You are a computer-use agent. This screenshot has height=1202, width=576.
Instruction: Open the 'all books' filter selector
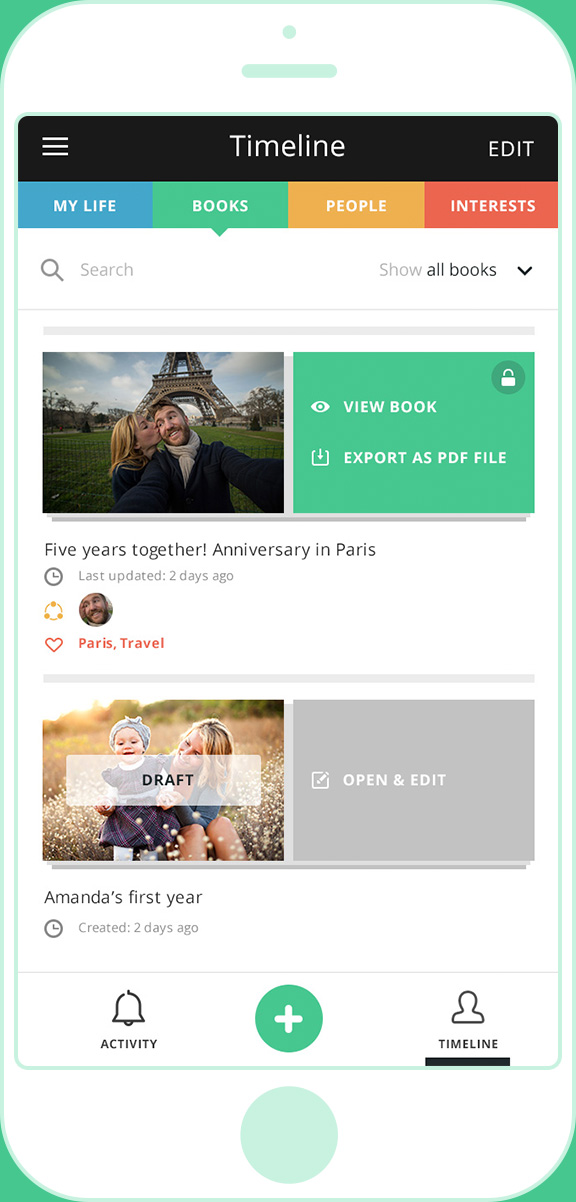[x=462, y=270]
